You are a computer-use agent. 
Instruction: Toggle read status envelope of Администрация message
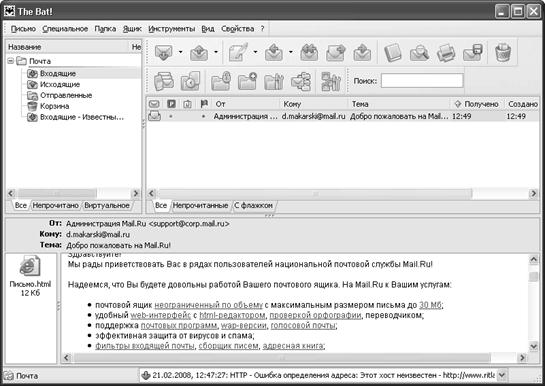[154, 116]
